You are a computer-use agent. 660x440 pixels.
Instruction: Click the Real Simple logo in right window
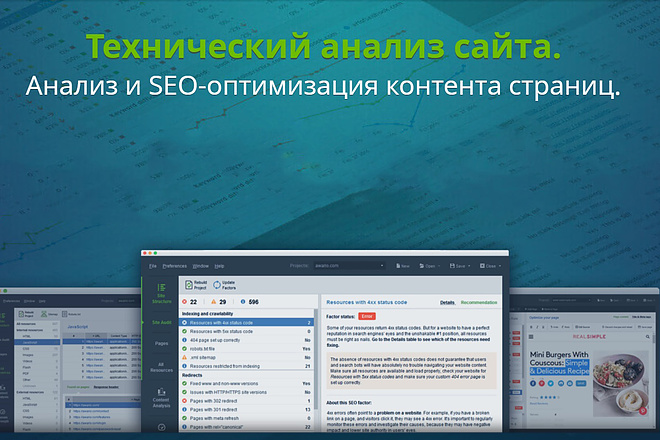tap(589, 337)
